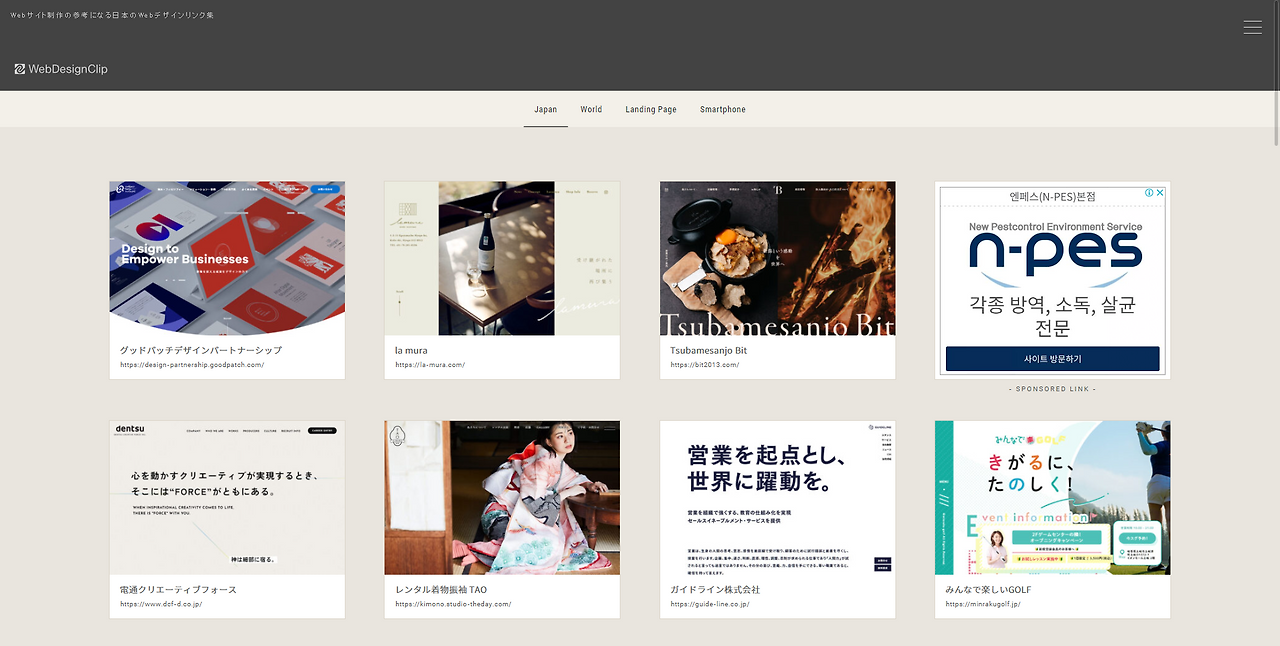Click the 사이트 방문하기 ad button
The height and width of the screenshot is (646, 1280).
(x=1053, y=359)
